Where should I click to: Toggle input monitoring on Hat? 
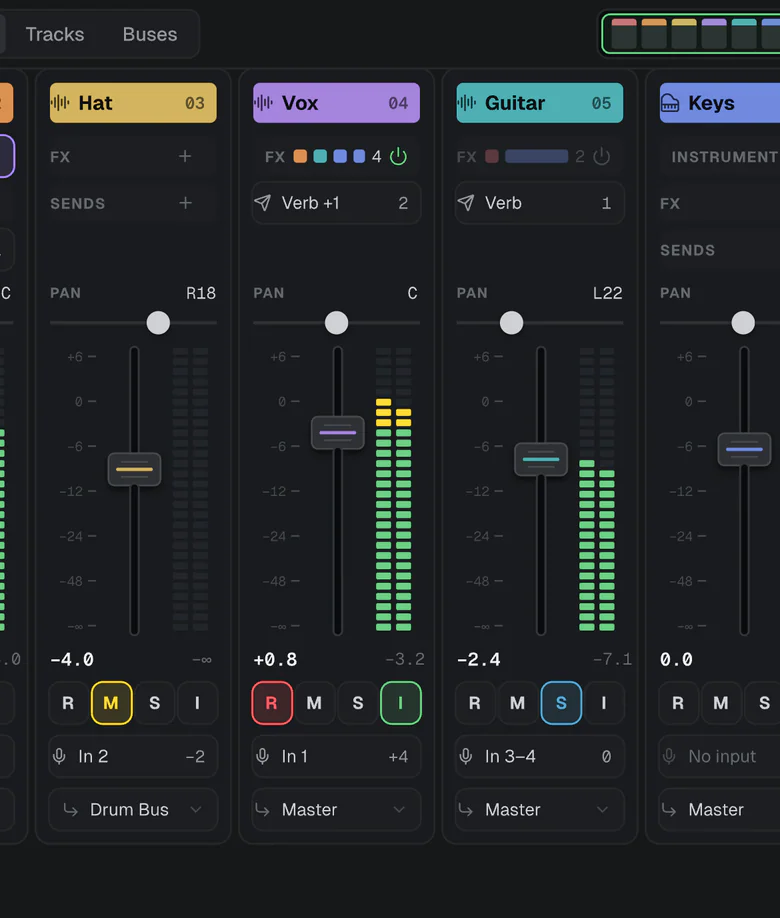(197, 703)
